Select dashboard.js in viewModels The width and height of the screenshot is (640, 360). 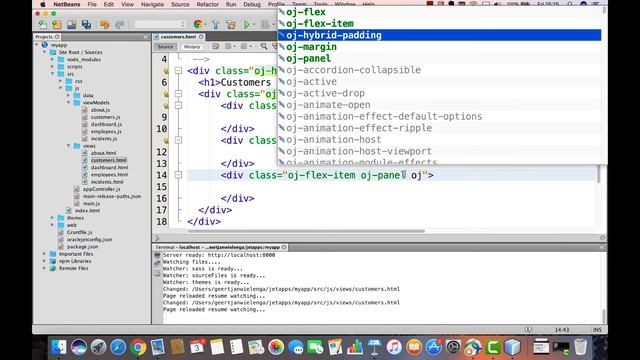coord(106,124)
